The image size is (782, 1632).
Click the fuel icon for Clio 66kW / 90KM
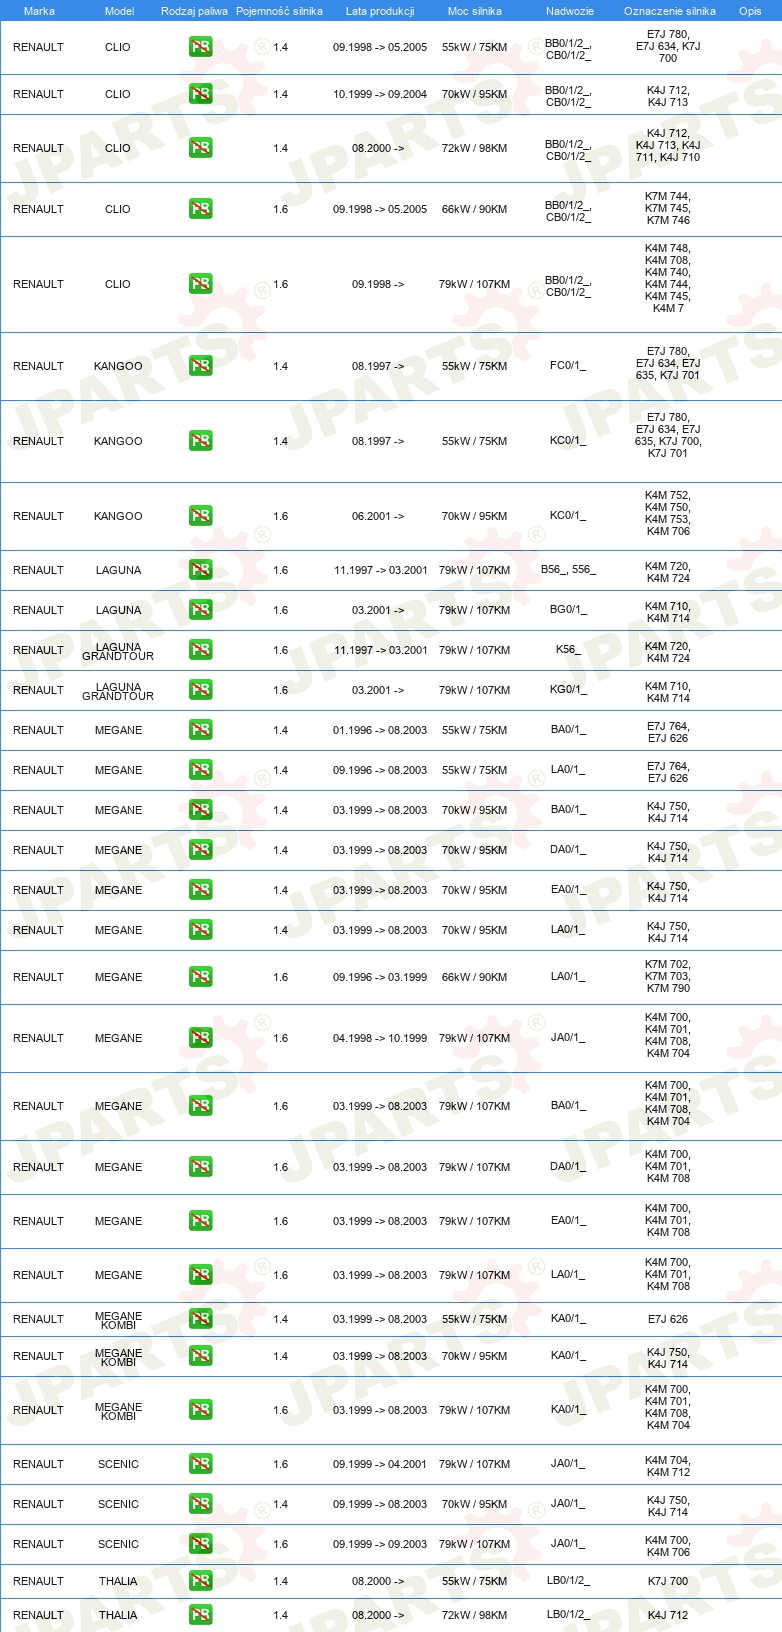[201, 209]
